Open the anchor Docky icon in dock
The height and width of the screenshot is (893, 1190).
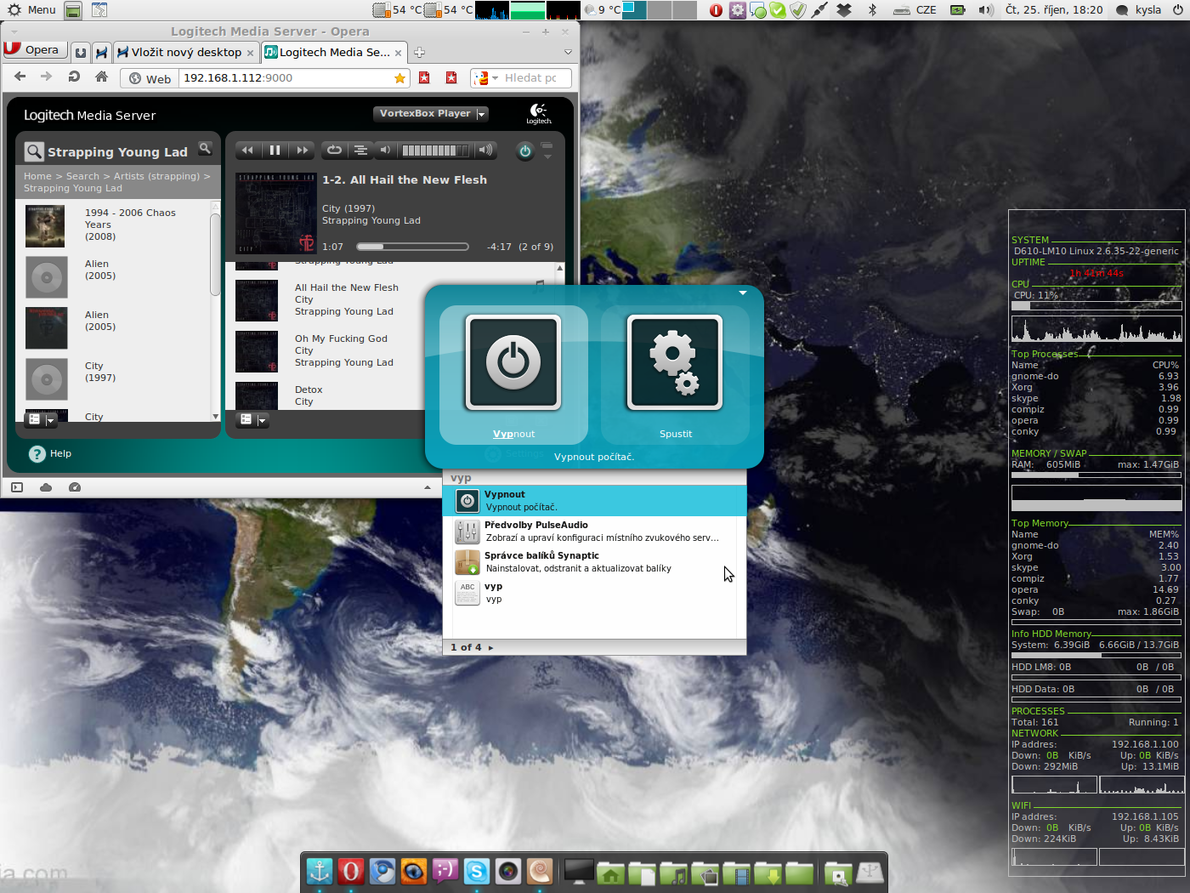[x=320, y=872]
